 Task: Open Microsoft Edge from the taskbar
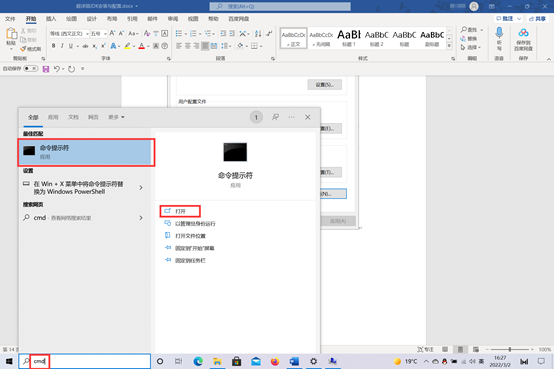[198, 361]
